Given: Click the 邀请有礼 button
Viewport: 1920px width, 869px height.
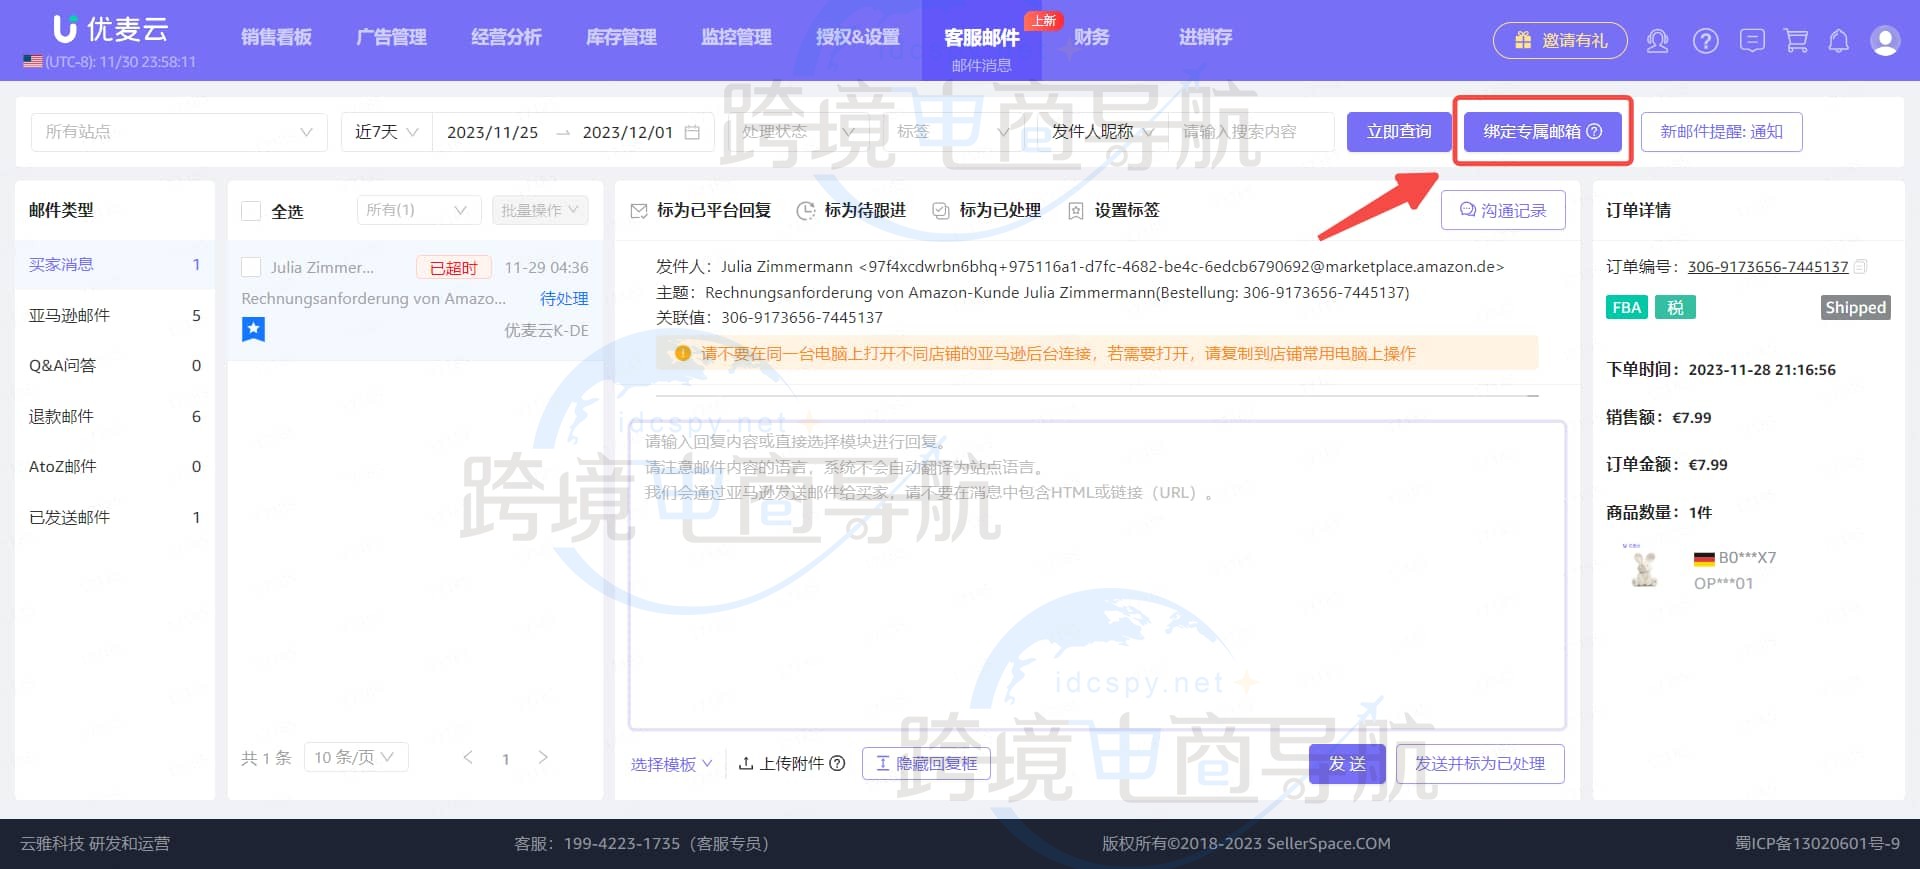Looking at the screenshot, I should coord(1560,41).
